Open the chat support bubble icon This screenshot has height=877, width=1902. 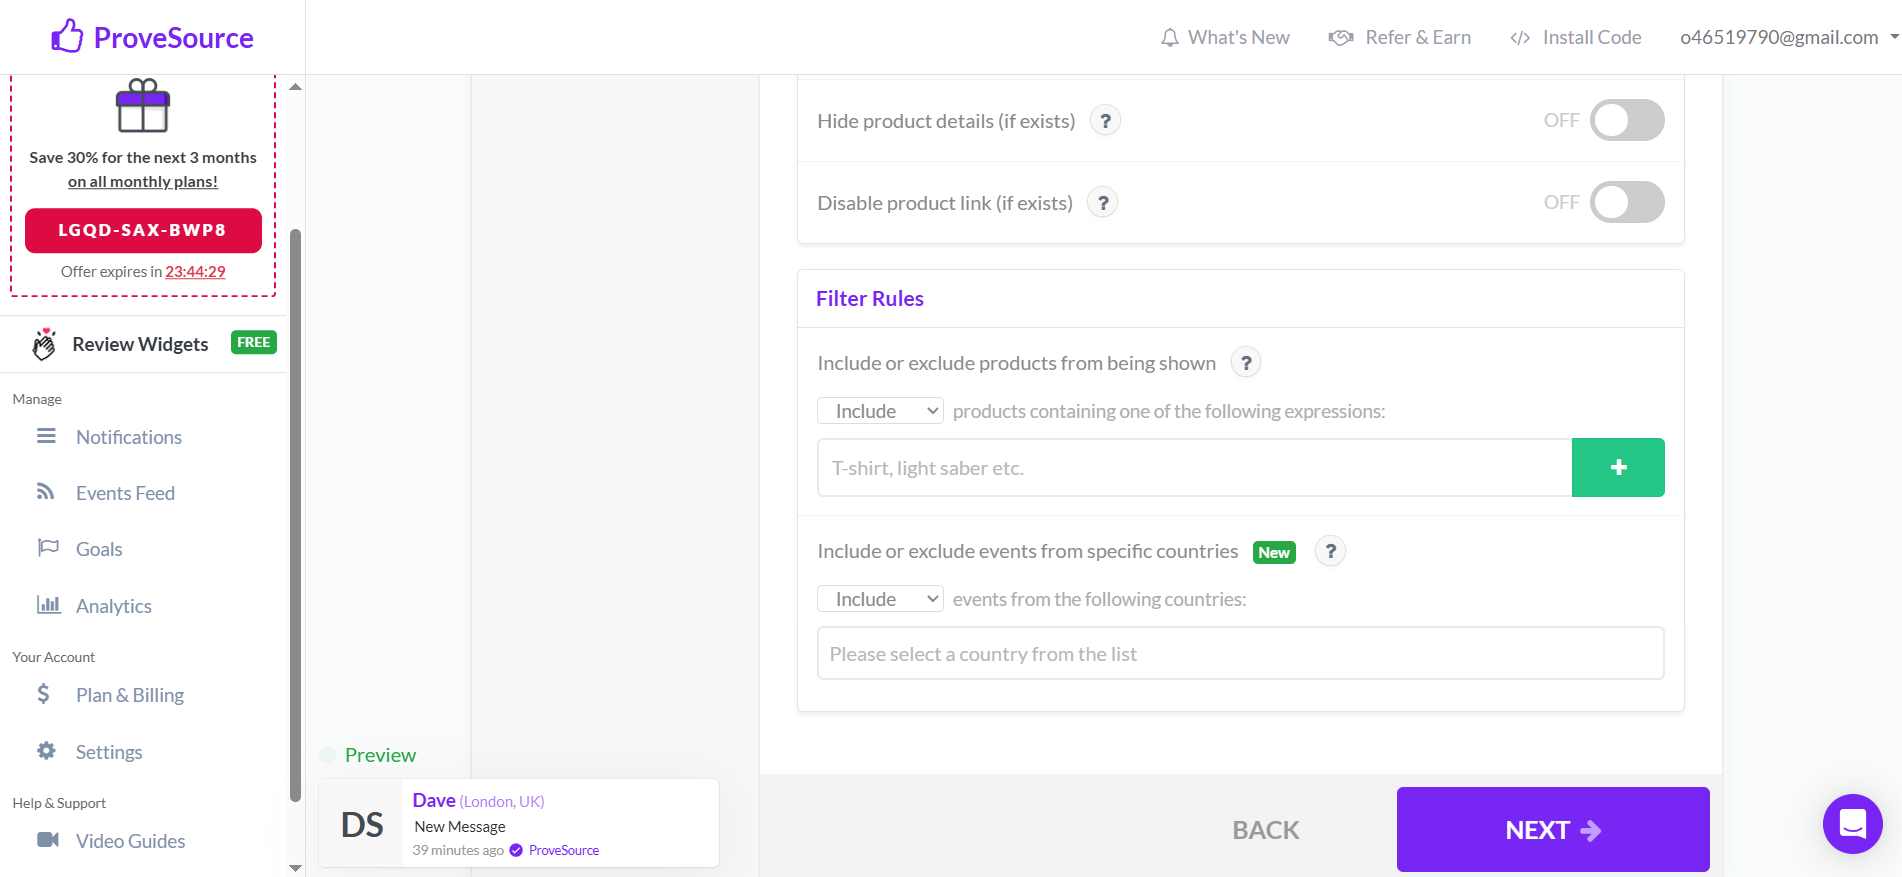[1852, 824]
